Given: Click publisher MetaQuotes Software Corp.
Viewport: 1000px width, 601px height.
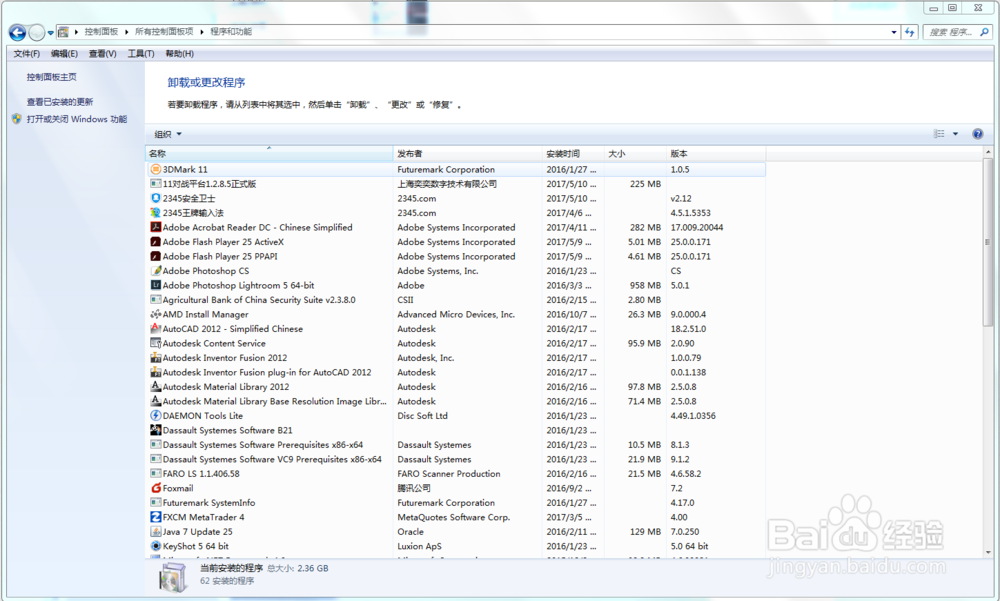Looking at the screenshot, I should click(453, 517).
